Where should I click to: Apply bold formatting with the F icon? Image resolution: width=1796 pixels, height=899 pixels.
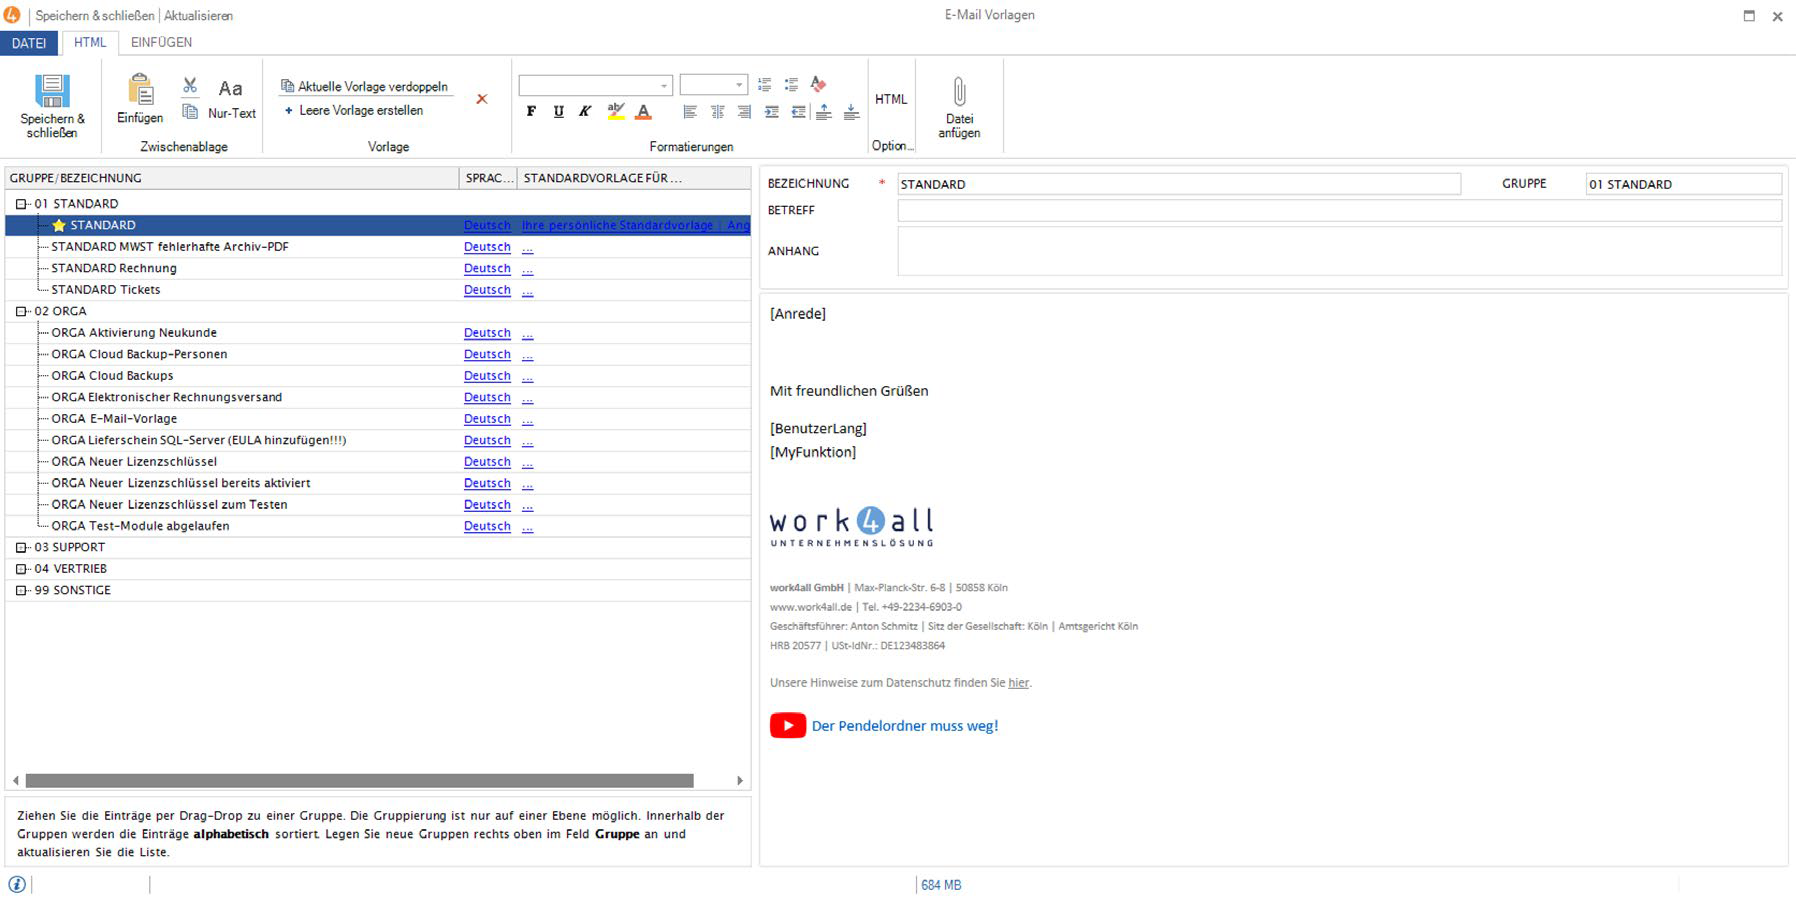[x=531, y=112]
